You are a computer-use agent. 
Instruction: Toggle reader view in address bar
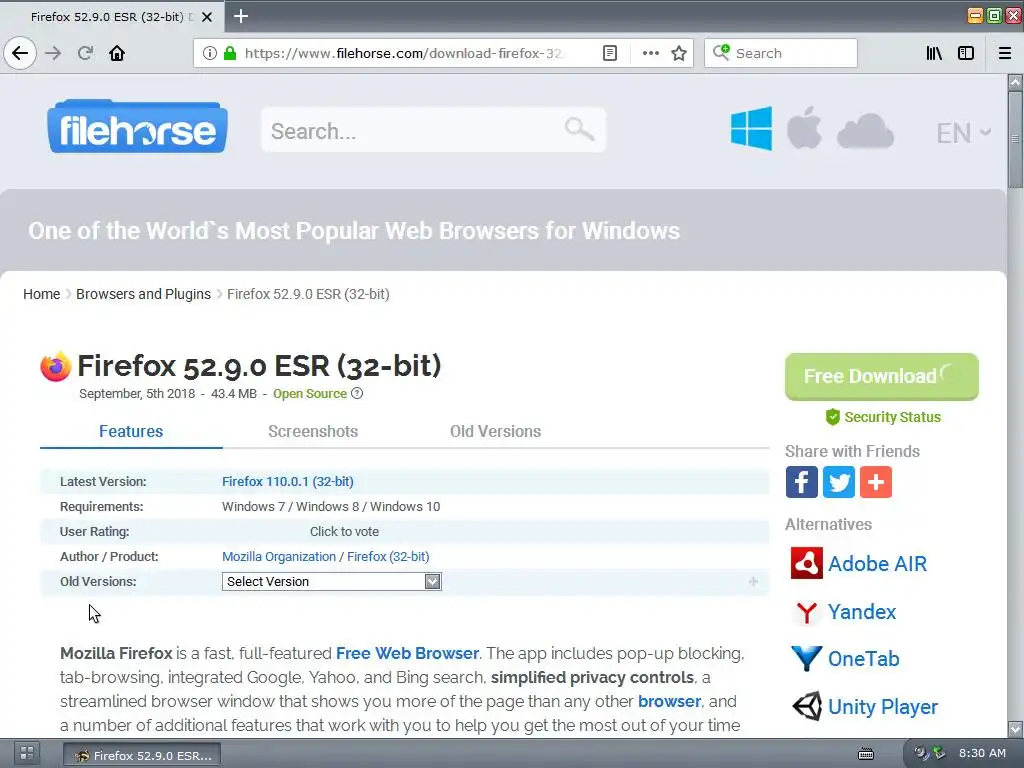pos(609,53)
